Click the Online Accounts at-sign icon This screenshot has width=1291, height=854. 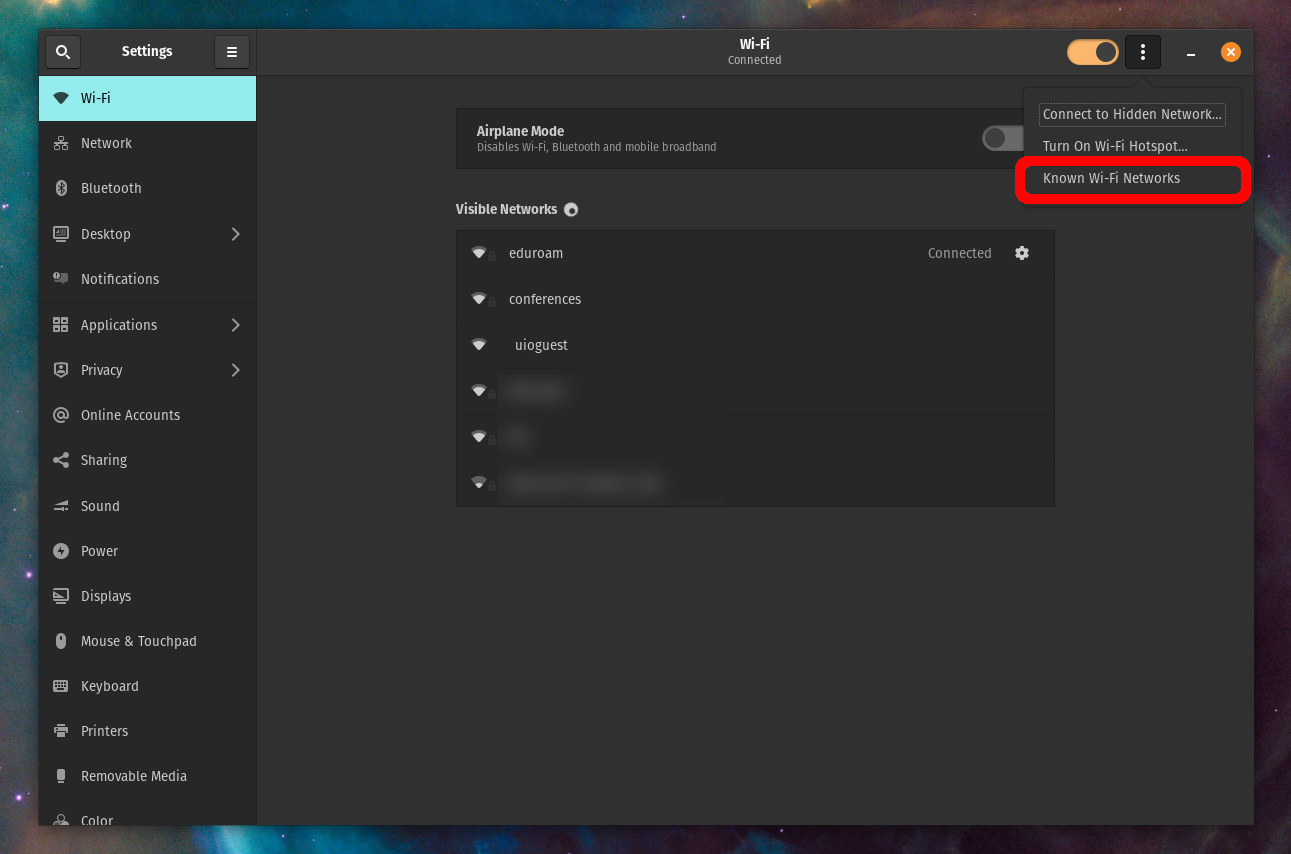tap(61, 415)
